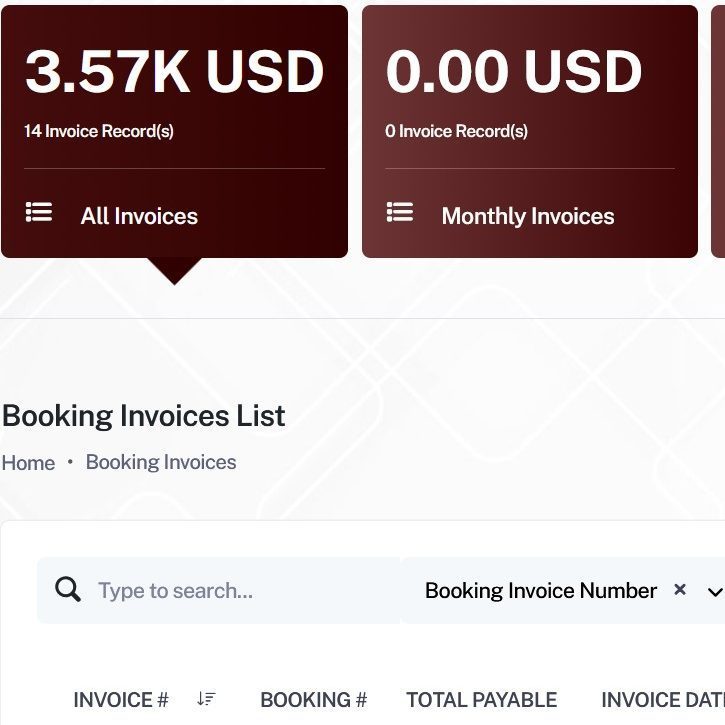The height and width of the screenshot is (725, 725).
Task: Click the list icon beside All Invoices
Action: click(39, 212)
